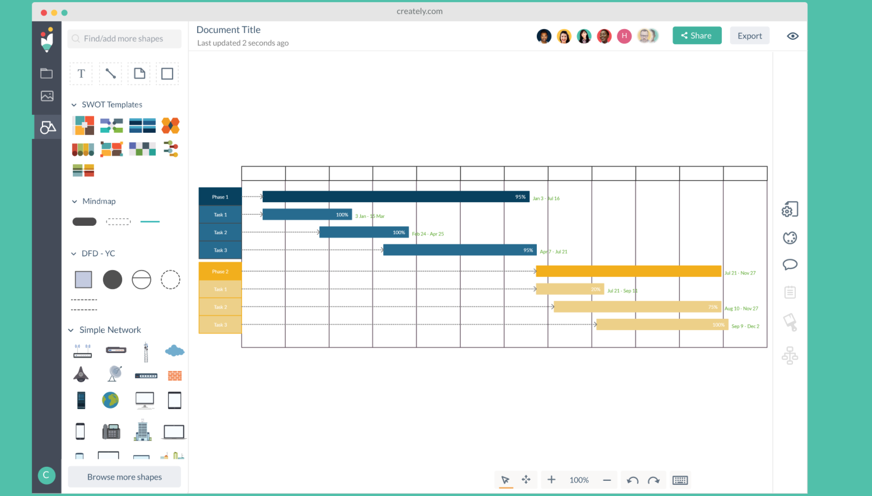Select the Phase 2 orange Gantt bar
Image resolution: width=872 pixels, height=496 pixels.
pos(628,271)
